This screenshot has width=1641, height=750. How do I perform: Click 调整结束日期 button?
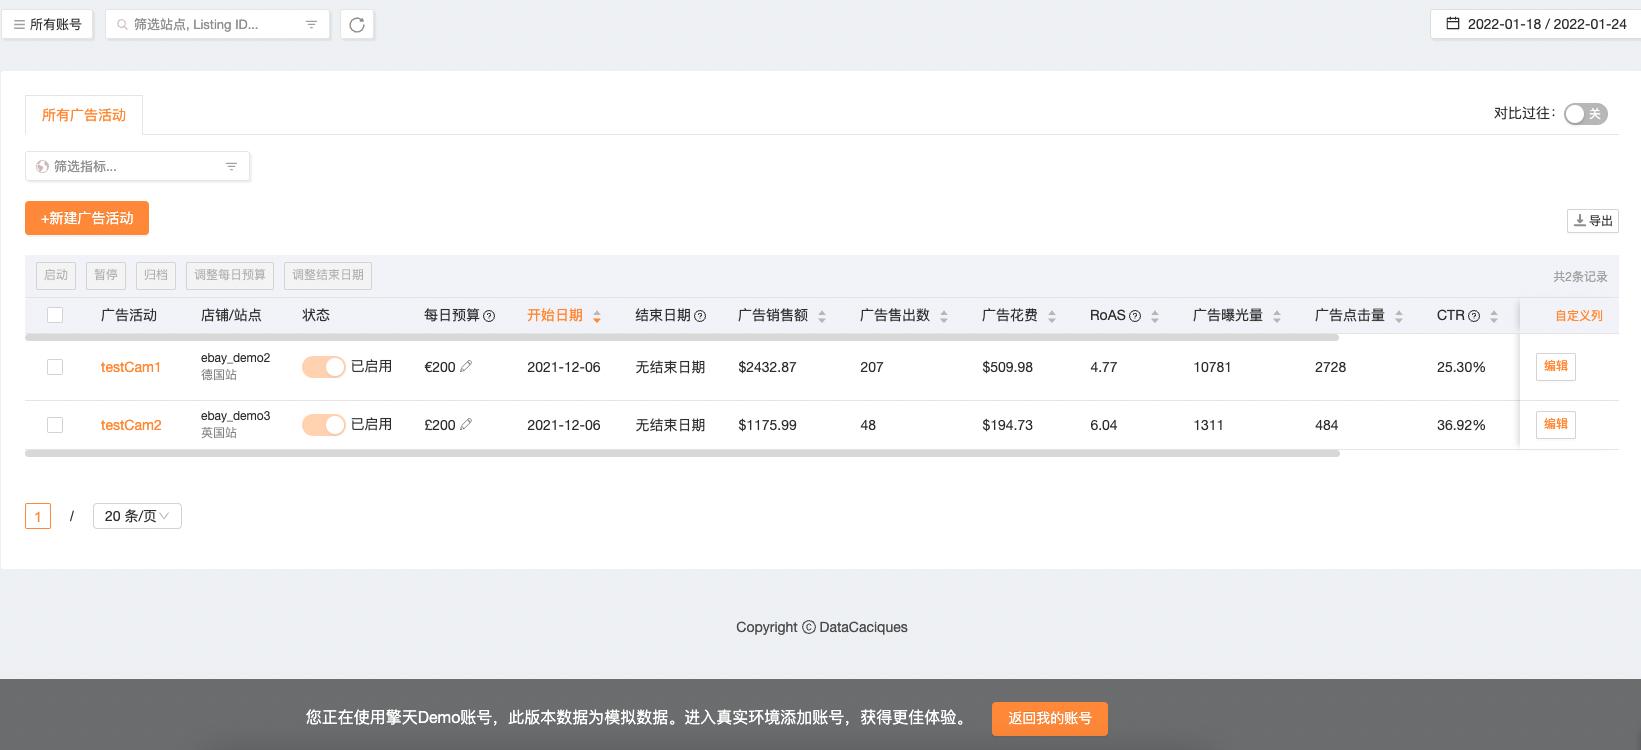pos(328,275)
